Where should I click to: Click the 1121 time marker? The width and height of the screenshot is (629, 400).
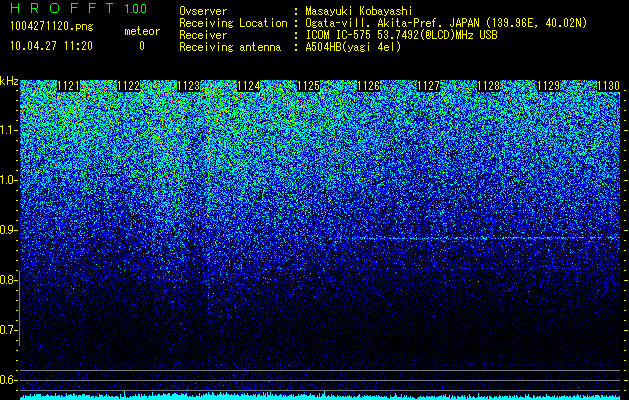[x=69, y=86]
